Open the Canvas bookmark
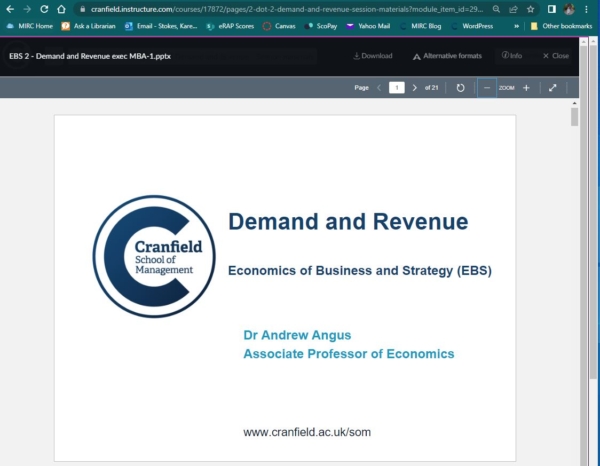The height and width of the screenshot is (466, 600). tap(281, 26)
